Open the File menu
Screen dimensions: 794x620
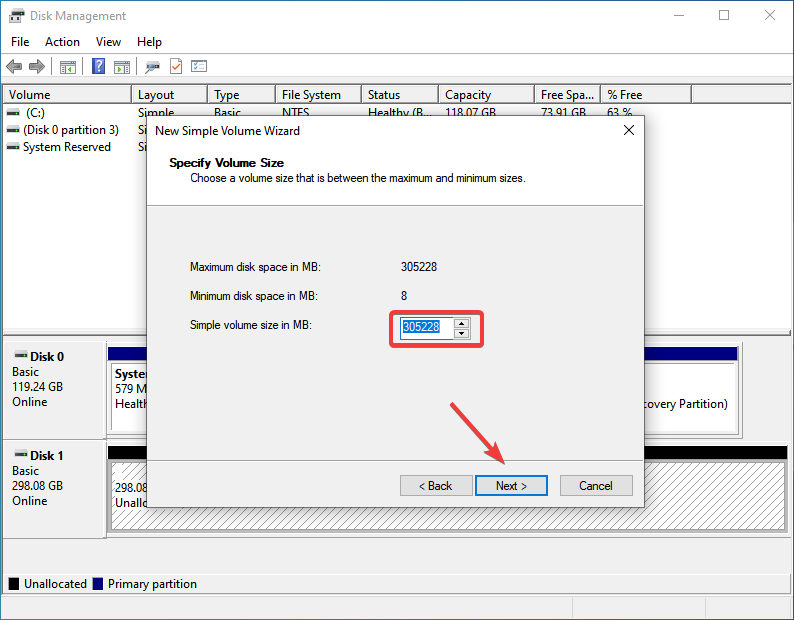[x=20, y=42]
